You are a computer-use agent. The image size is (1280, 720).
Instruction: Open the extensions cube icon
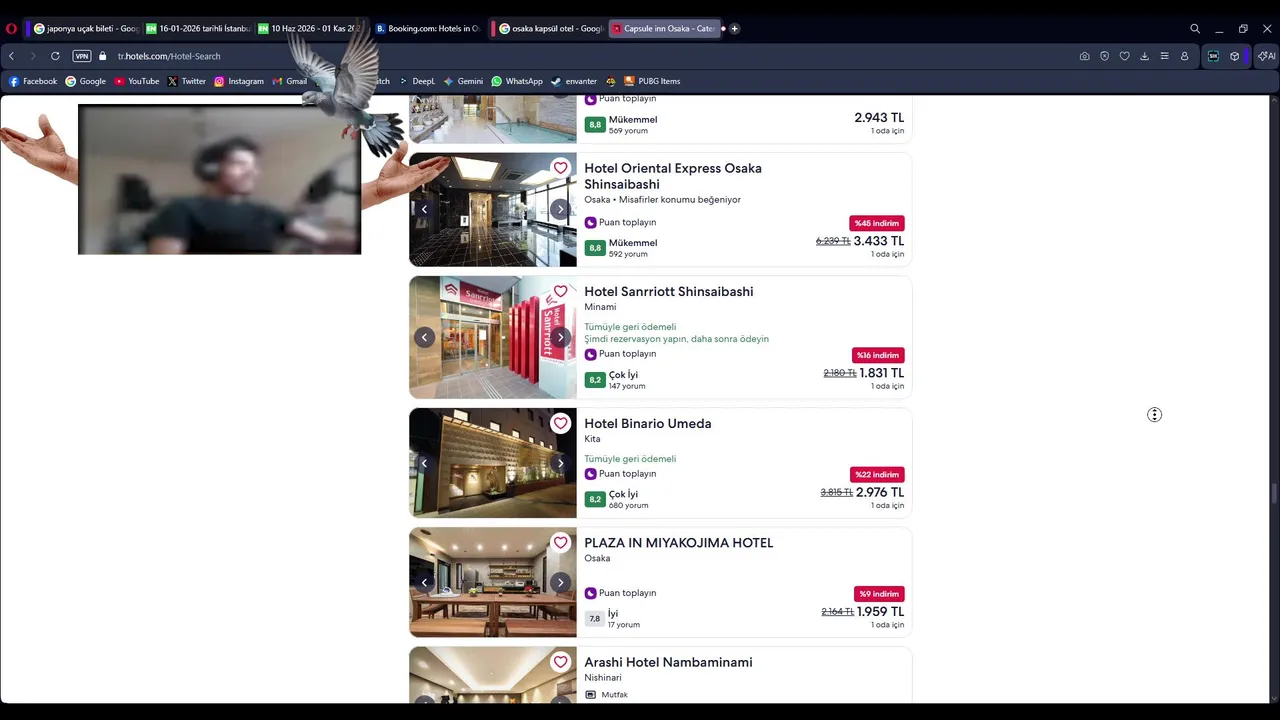coord(1235,56)
